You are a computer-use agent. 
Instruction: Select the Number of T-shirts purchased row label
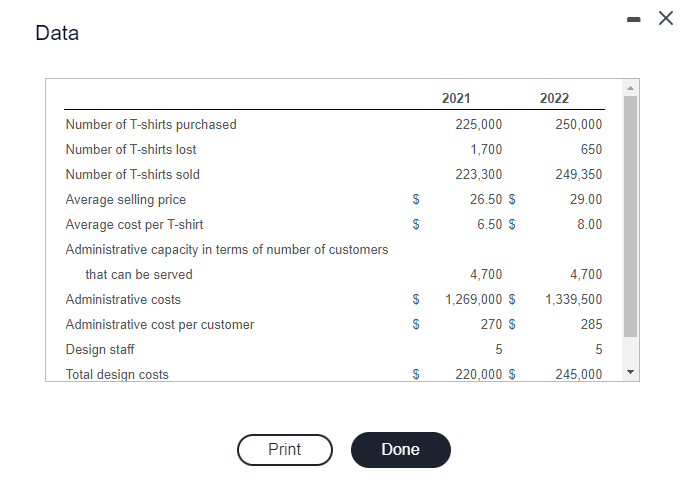coord(151,124)
